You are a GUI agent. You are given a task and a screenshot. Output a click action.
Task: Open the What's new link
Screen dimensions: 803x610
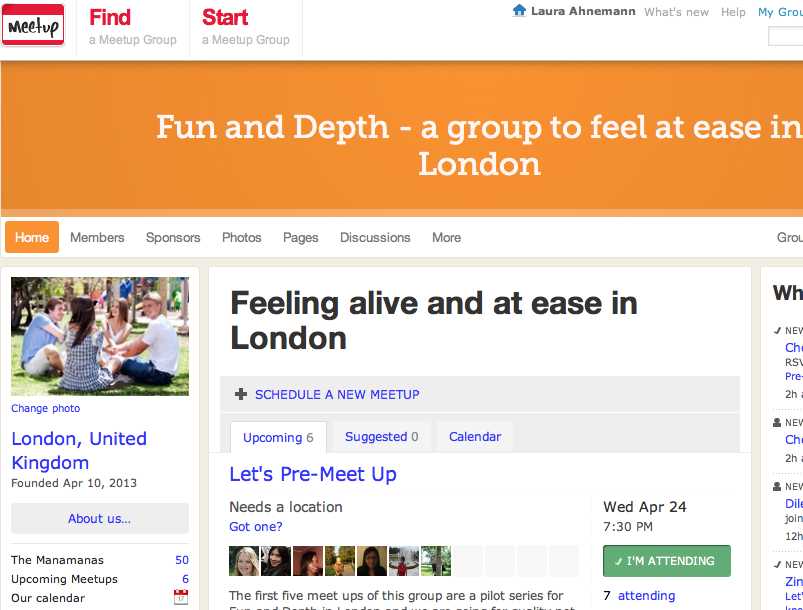pyautogui.click(x=677, y=12)
